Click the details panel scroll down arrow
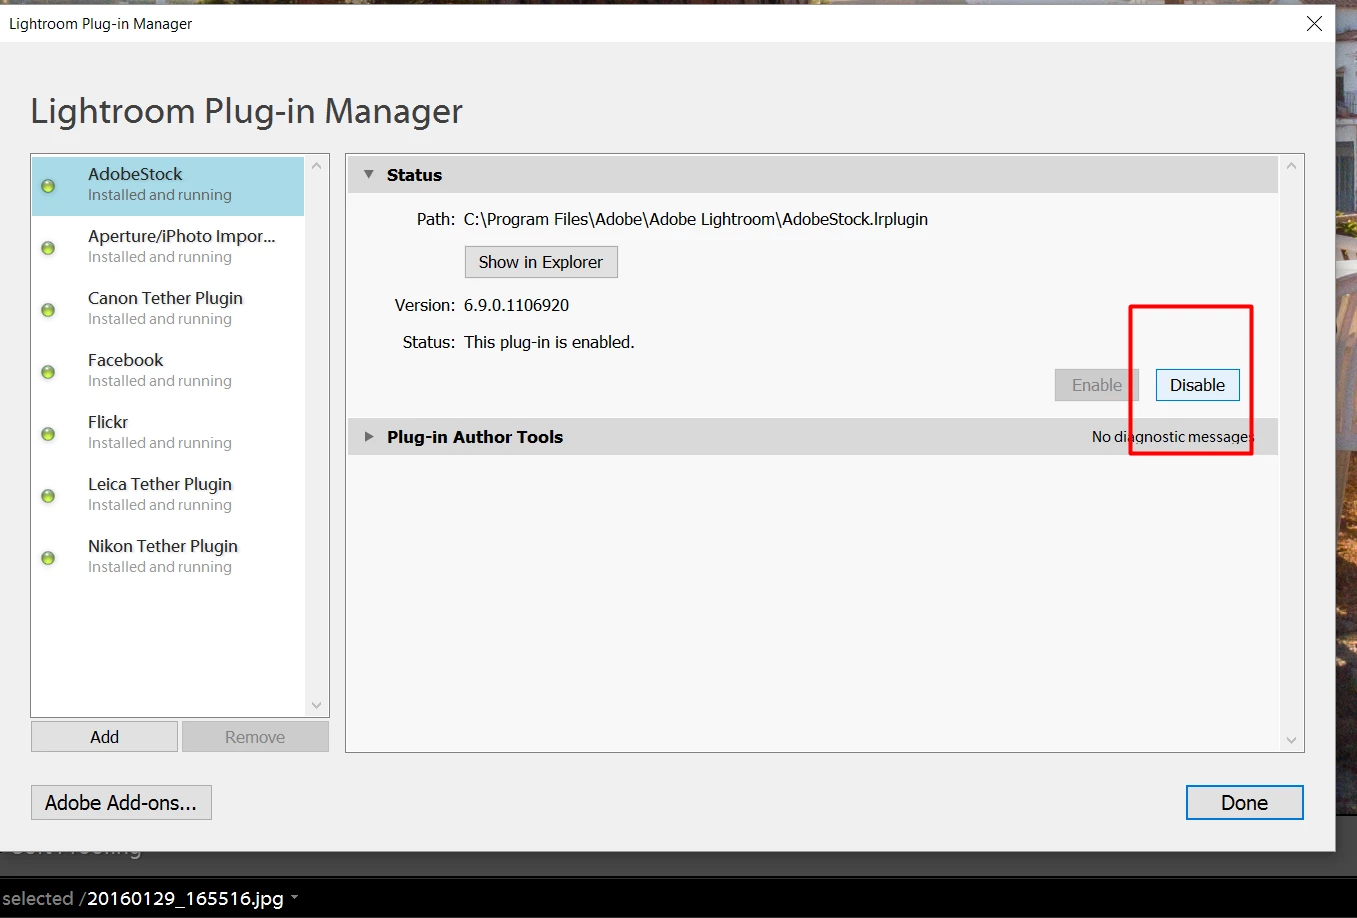This screenshot has height=918, width=1357. [x=1291, y=740]
